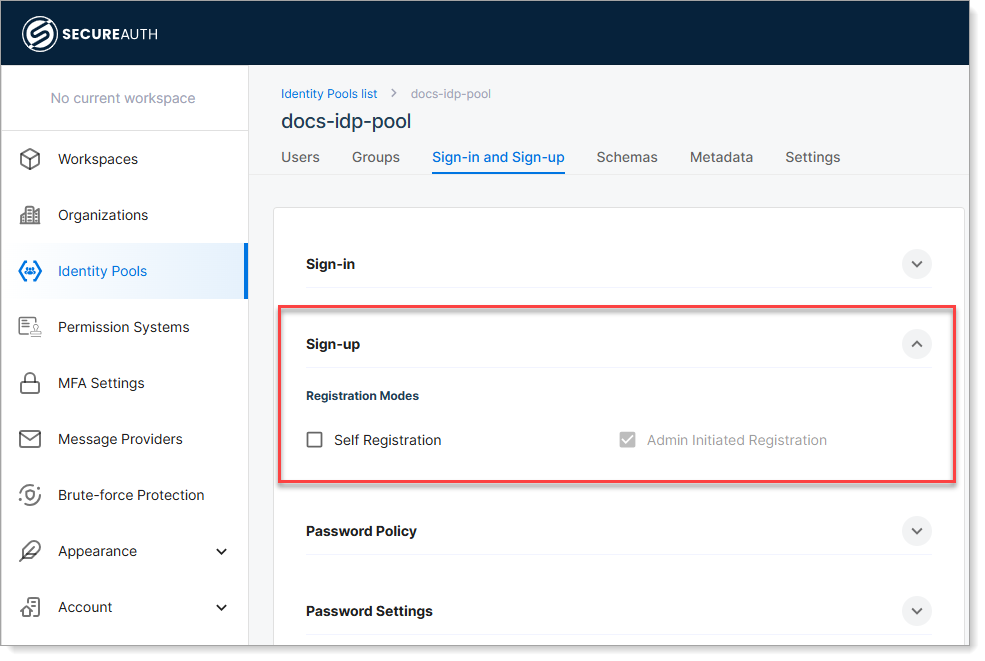Click the Sign-in section heading
The width and height of the screenshot is (985, 661).
pos(330,264)
